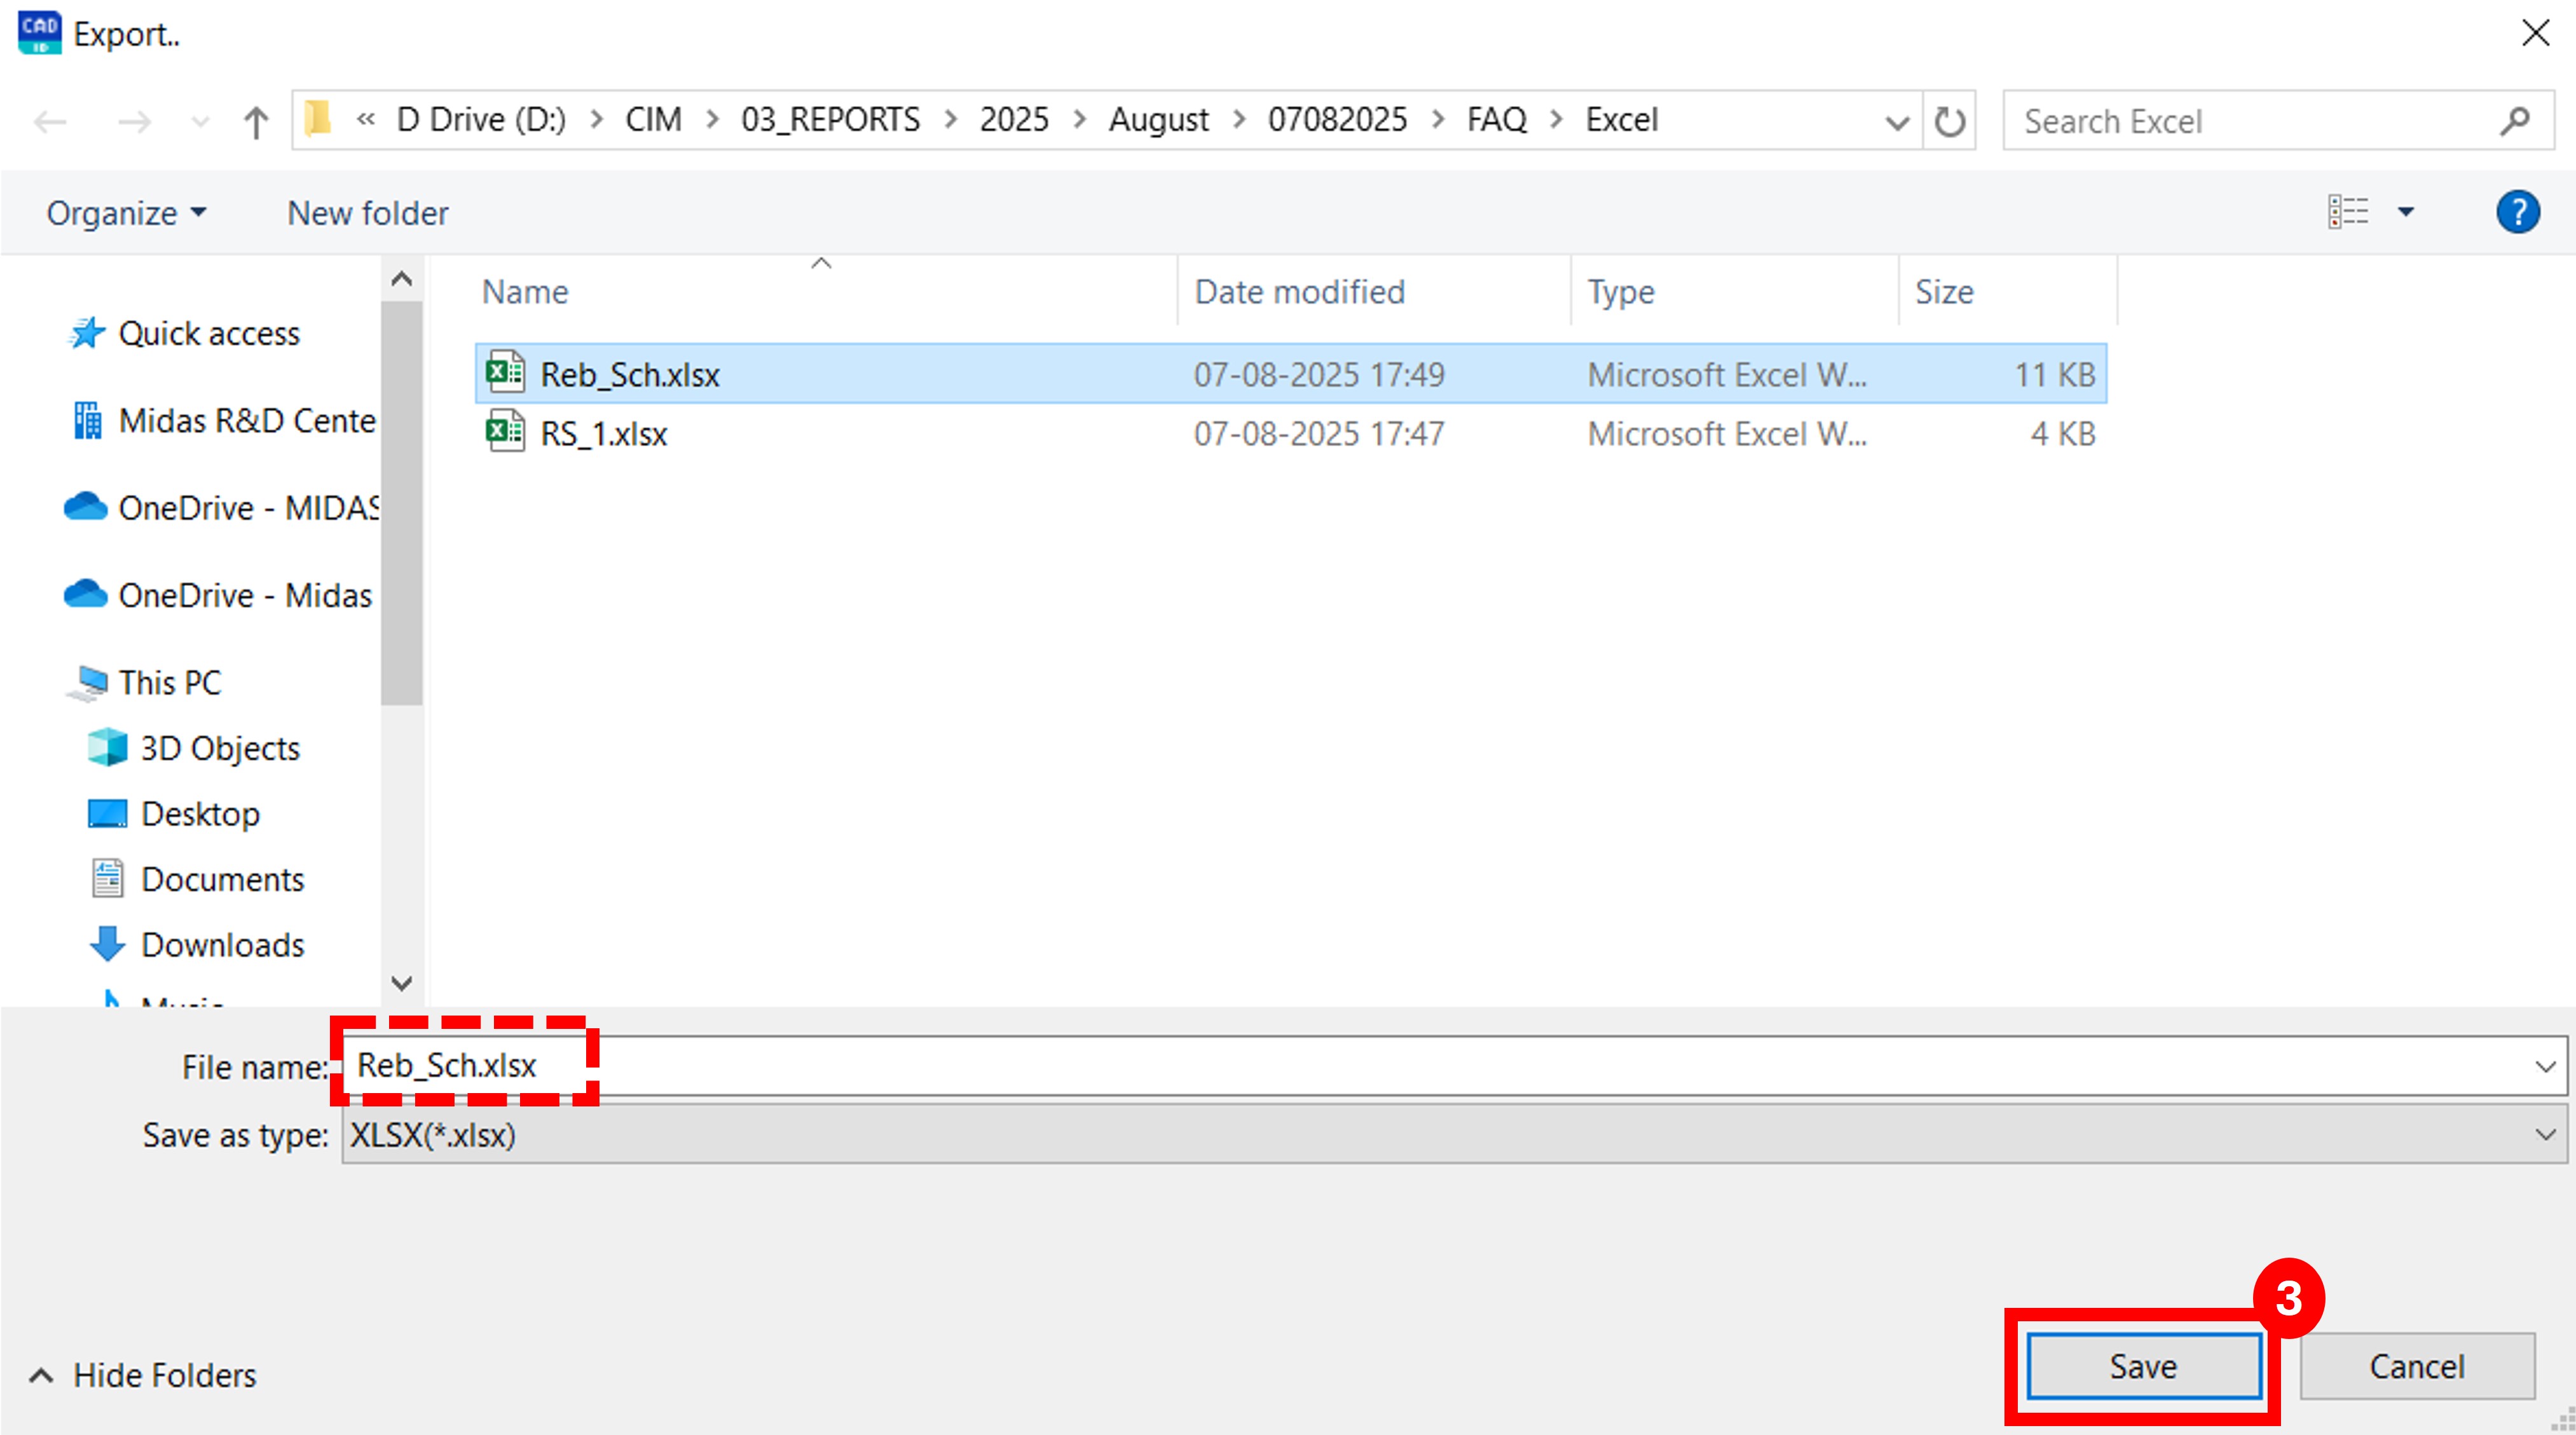Image resolution: width=2576 pixels, height=1435 pixels.
Task: Expand the address bar history chevron
Action: click(1896, 121)
